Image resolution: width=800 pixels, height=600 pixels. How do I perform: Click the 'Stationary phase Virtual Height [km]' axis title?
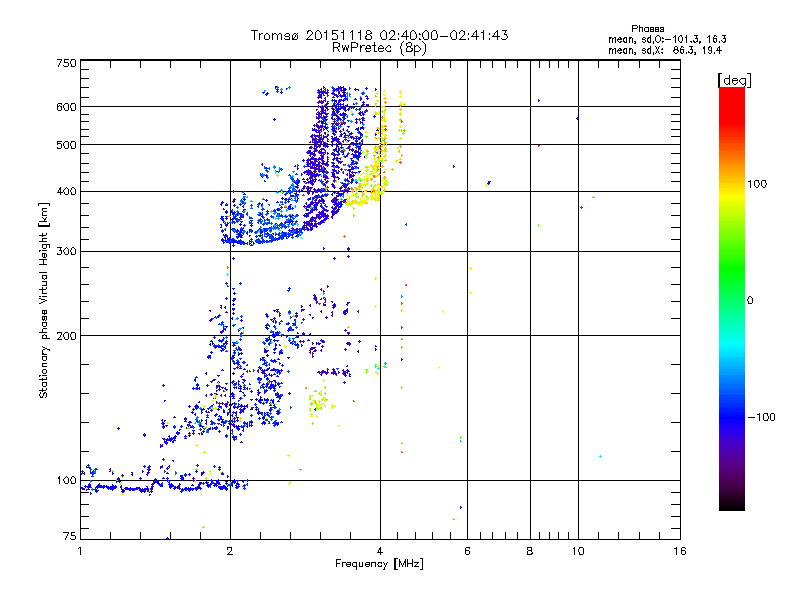point(43,300)
